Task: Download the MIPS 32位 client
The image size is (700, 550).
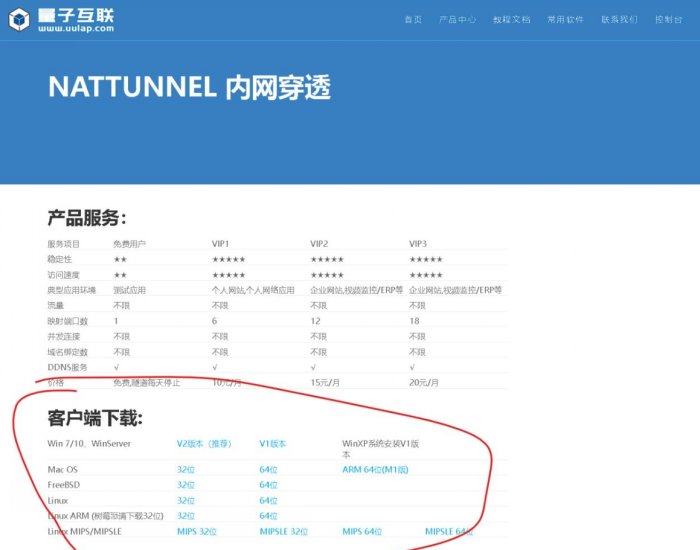Action: point(197,532)
